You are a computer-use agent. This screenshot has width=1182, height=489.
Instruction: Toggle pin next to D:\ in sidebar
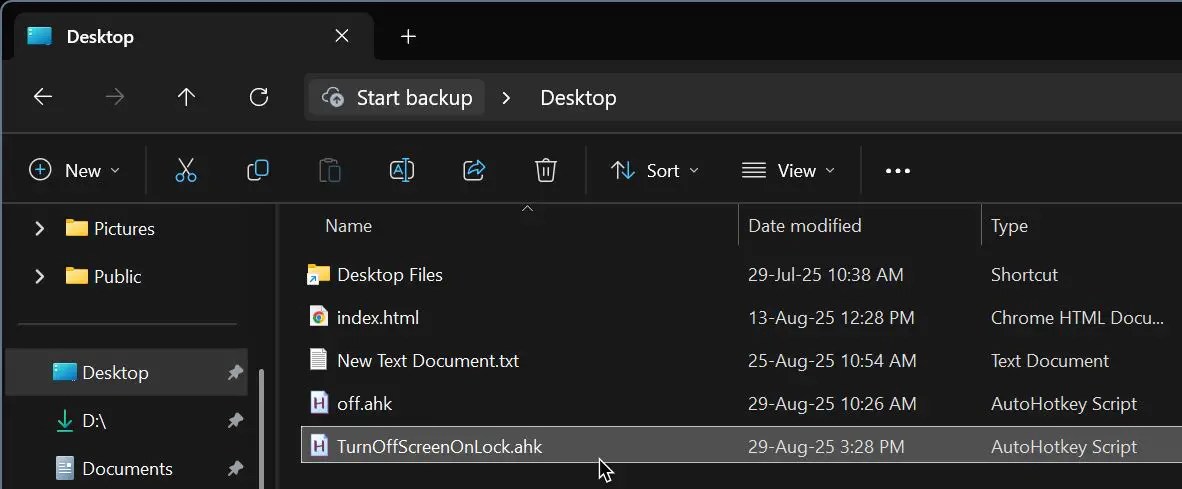[x=236, y=420]
